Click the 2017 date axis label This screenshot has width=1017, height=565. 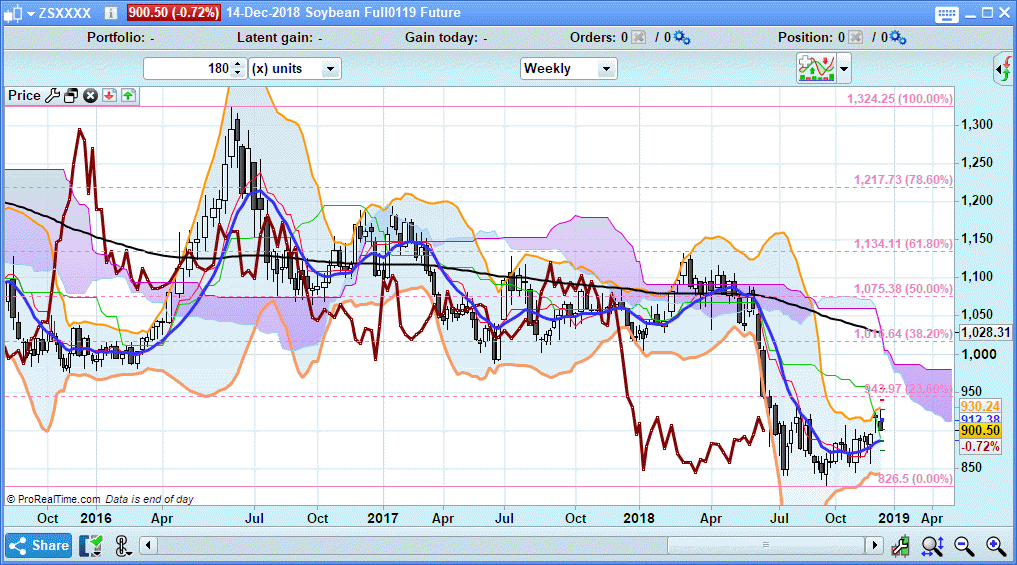[383, 518]
